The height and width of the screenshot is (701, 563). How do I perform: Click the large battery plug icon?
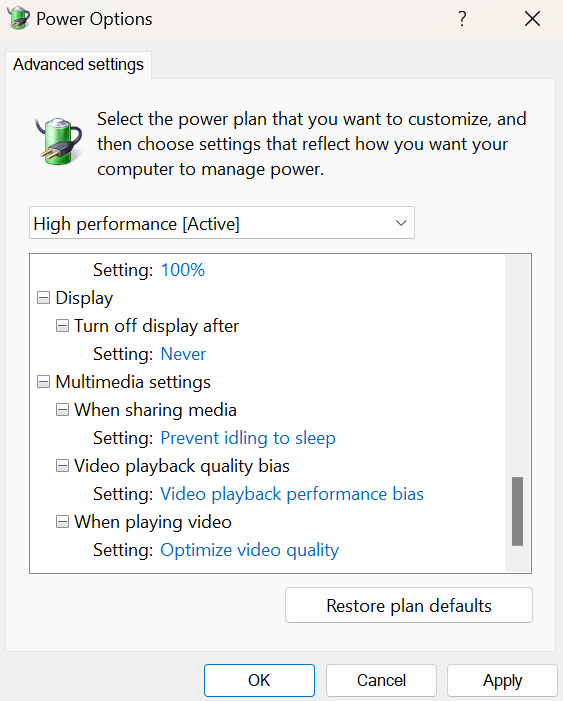pos(59,141)
